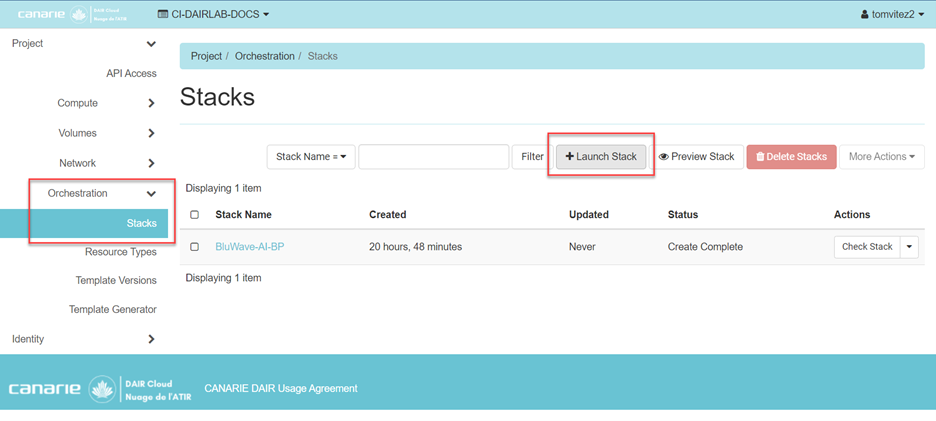Click the DAIR Cloud footer logo
This screenshot has height=421, width=936.
pyautogui.click(x=100, y=389)
